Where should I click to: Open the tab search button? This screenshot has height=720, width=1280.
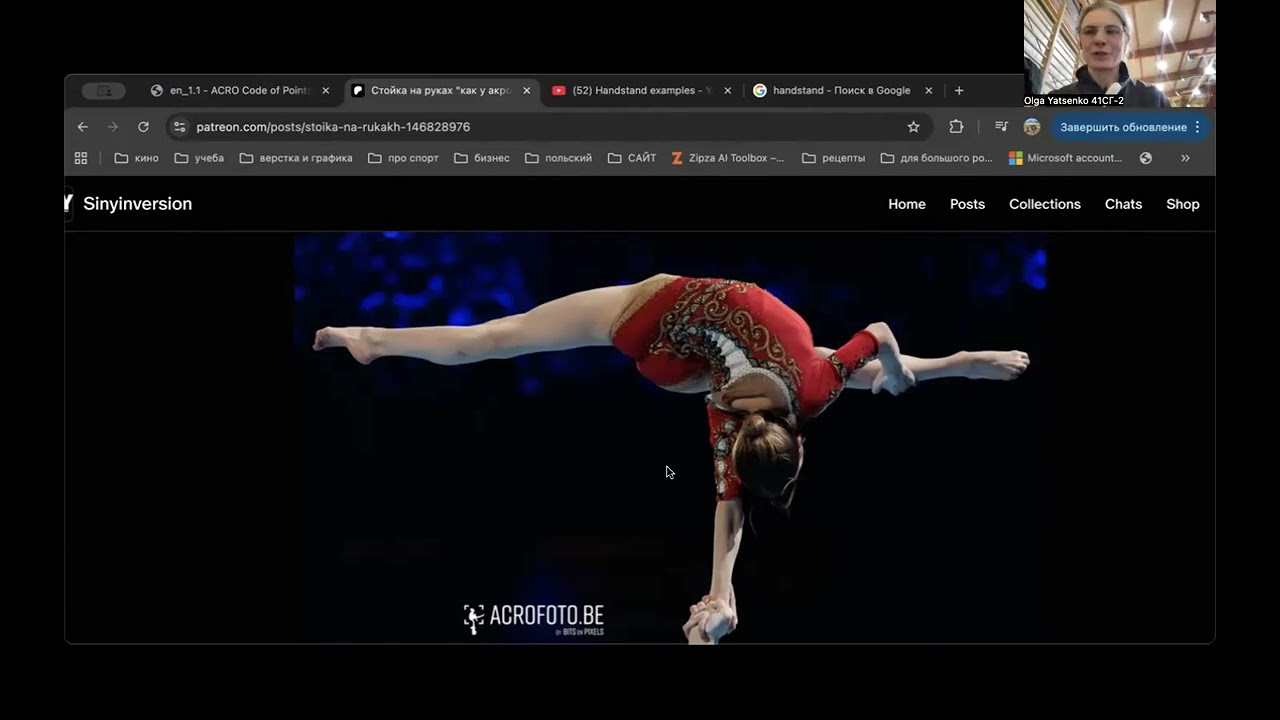[x=103, y=91]
